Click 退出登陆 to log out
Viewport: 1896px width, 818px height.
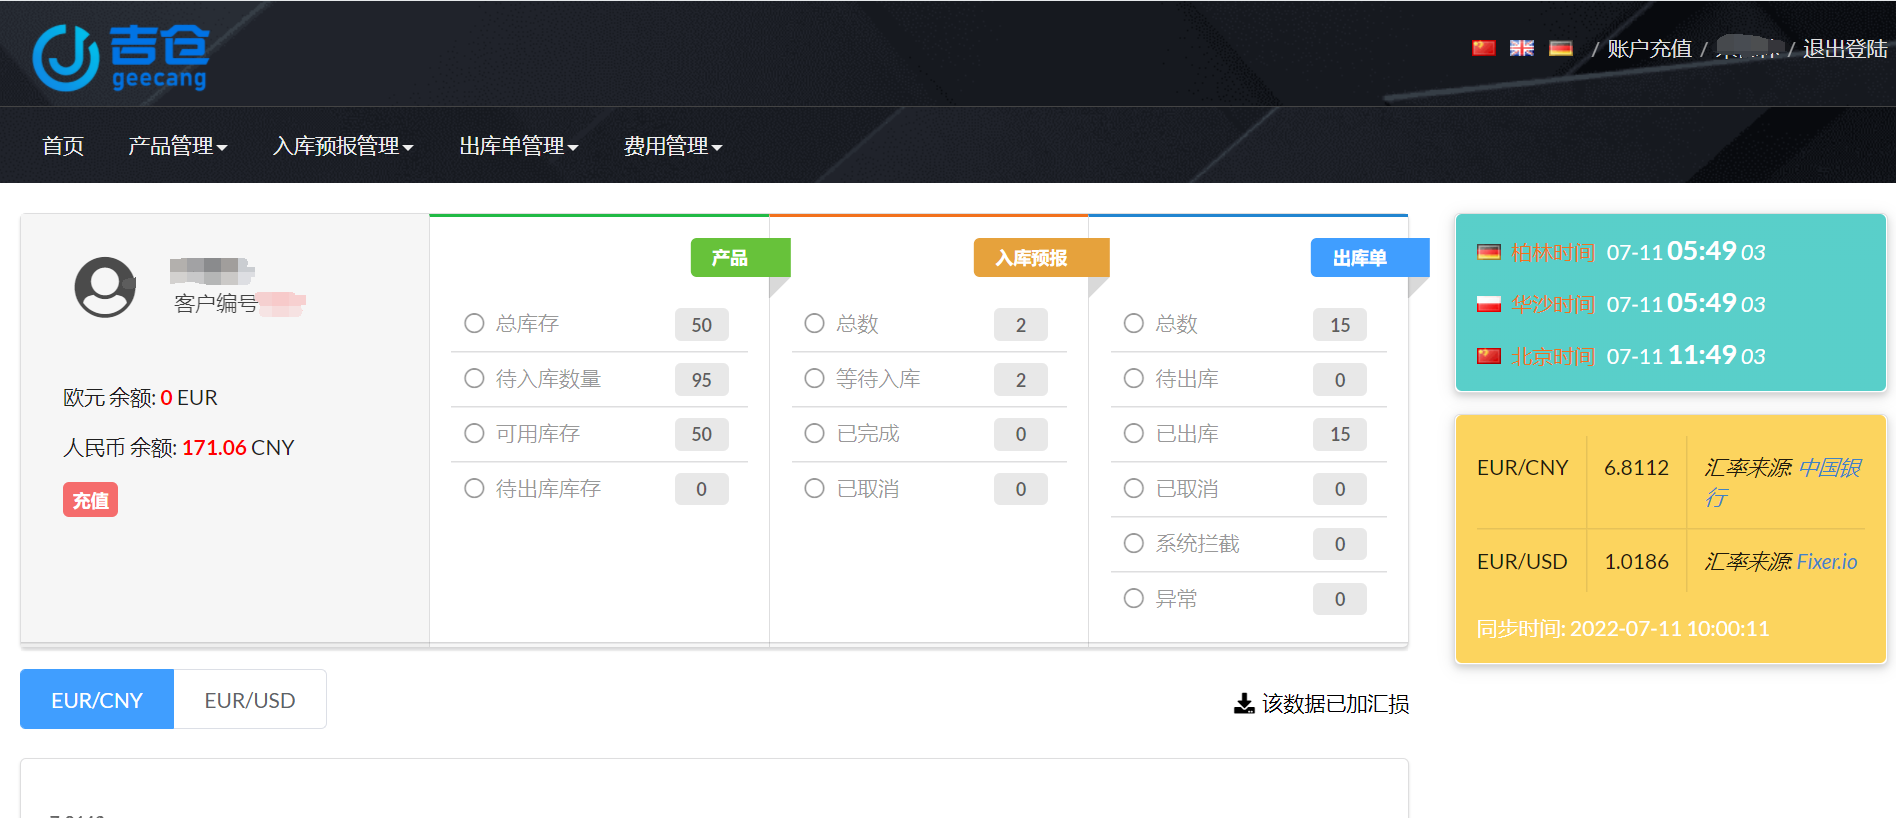pos(1845,49)
